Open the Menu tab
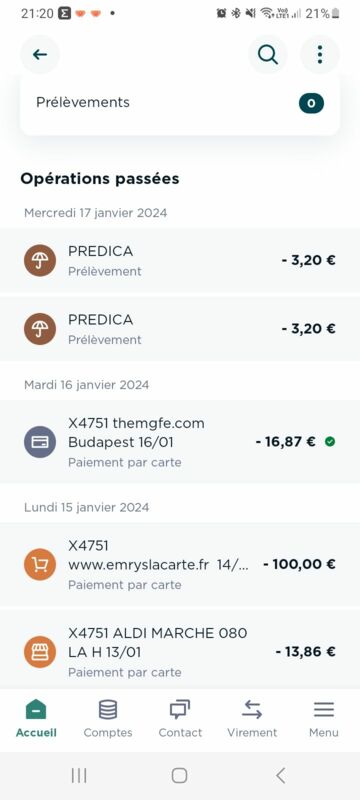360x800 pixels. (x=324, y=719)
